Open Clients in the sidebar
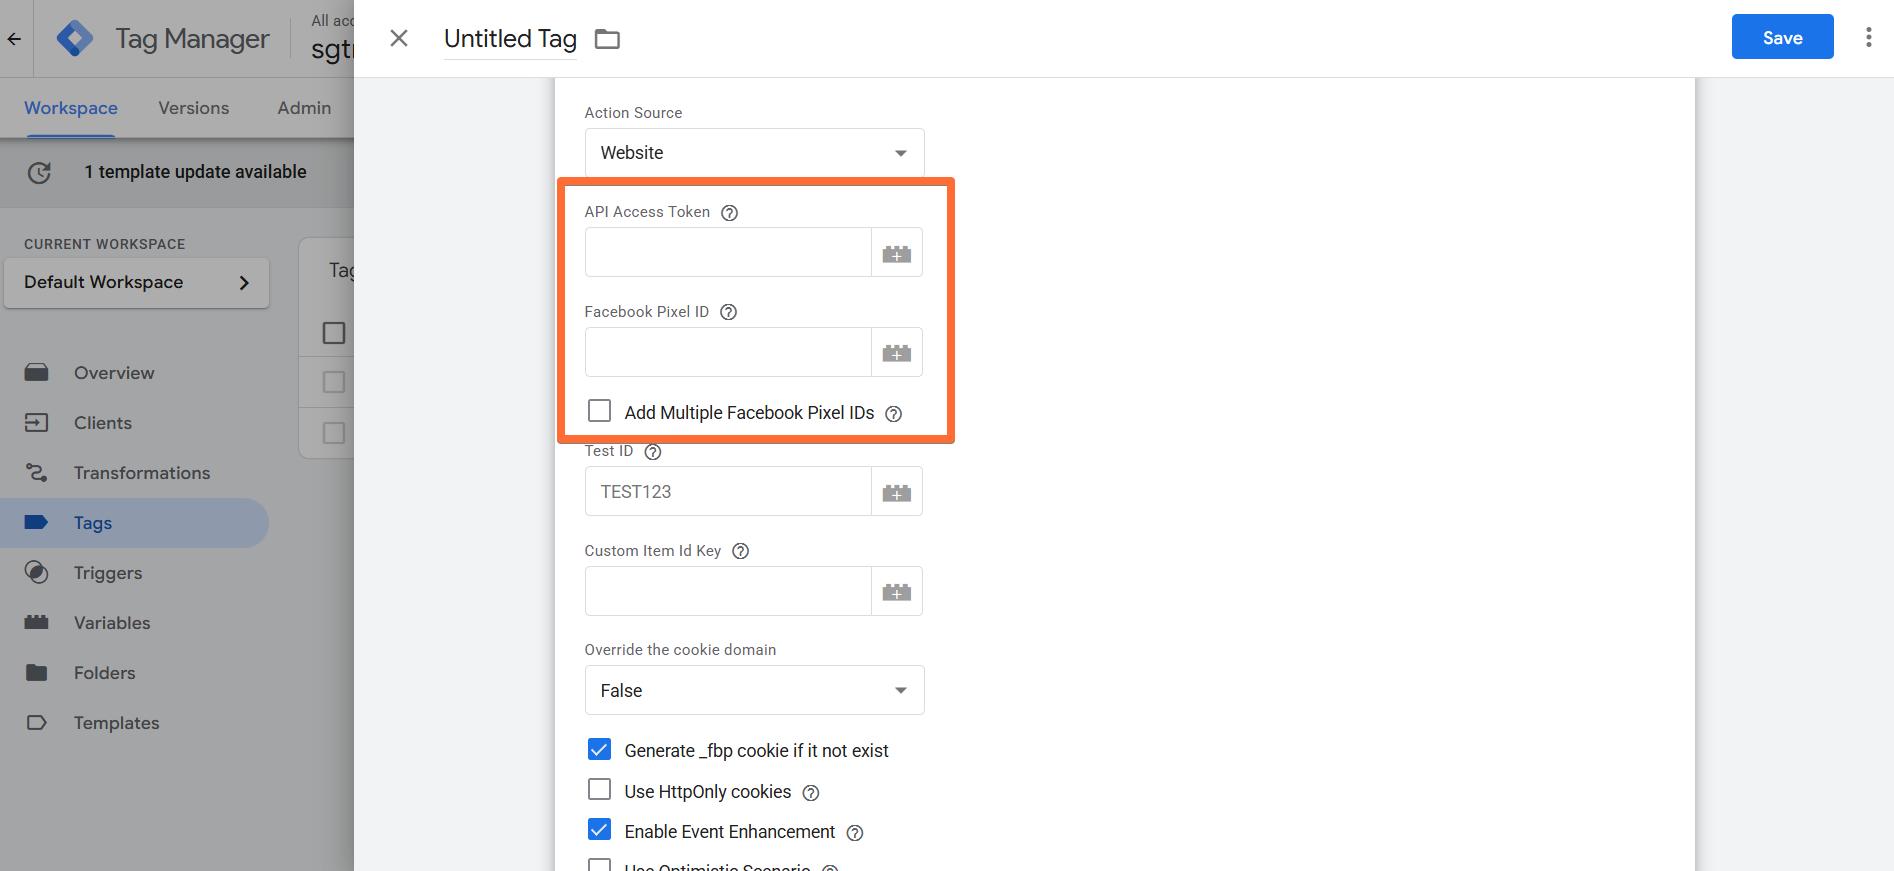The height and width of the screenshot is (871, 1894). [x=134, y=423]
